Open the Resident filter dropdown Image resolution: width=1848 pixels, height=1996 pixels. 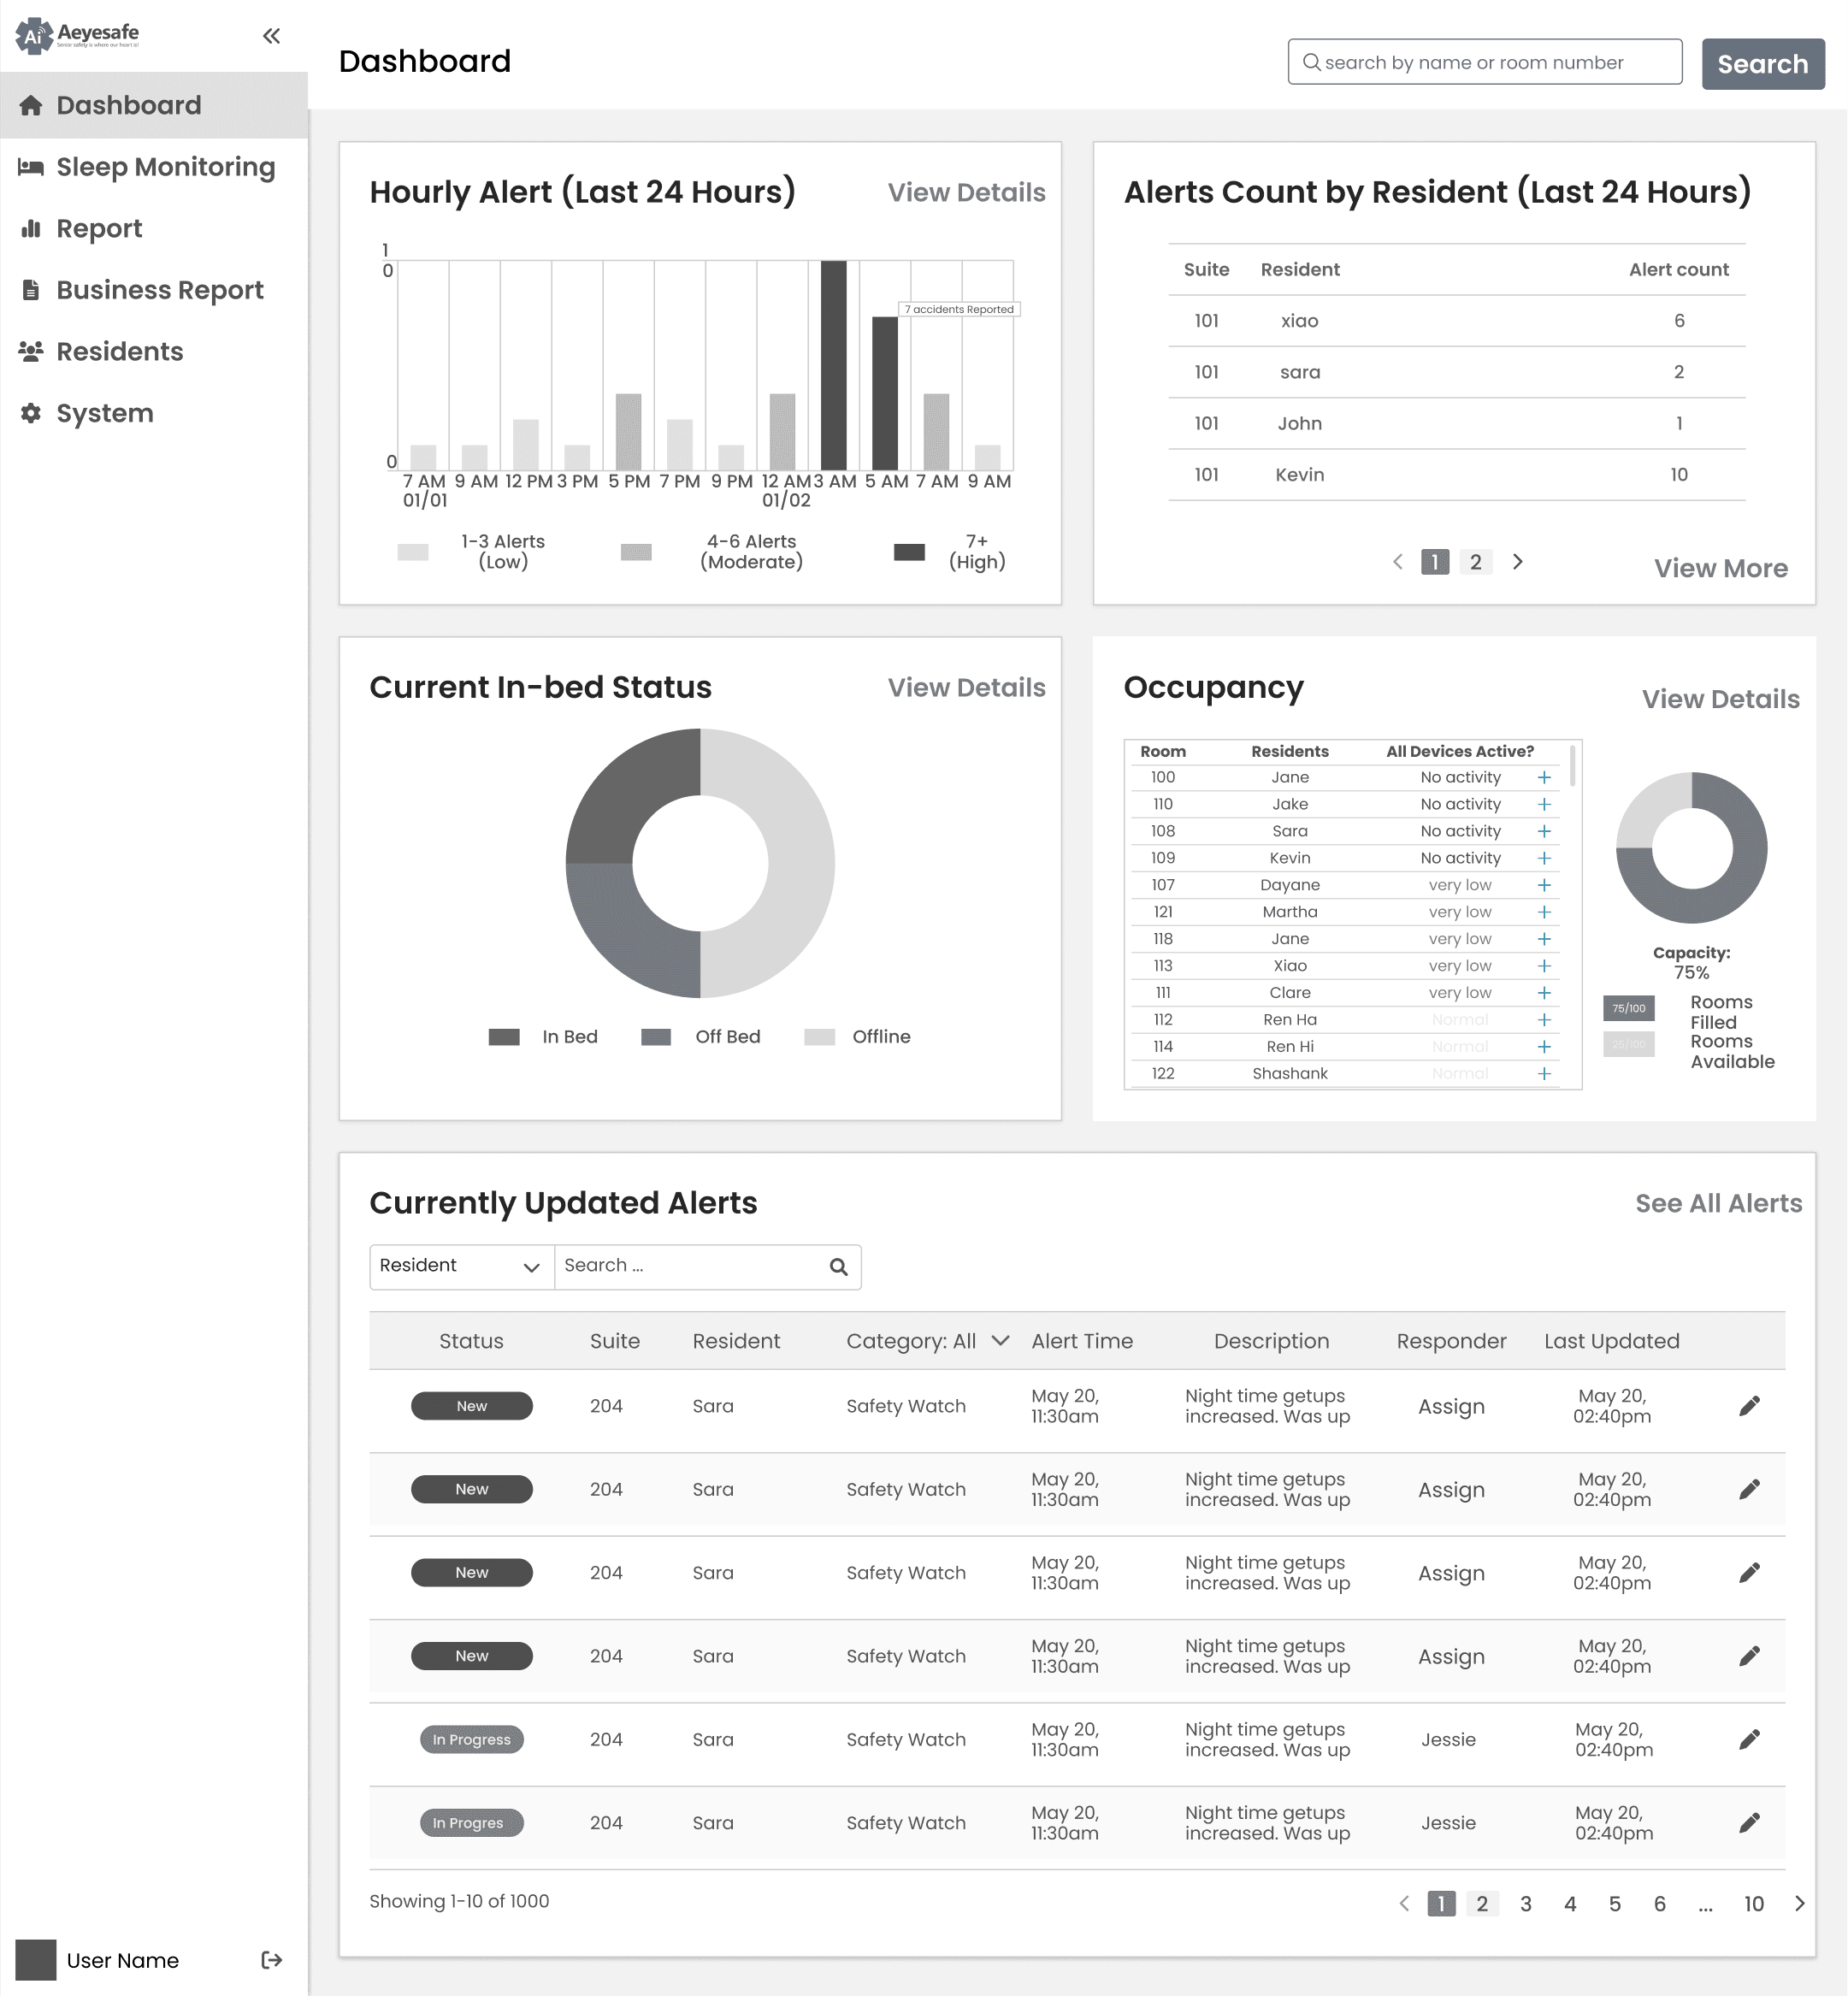(x=461, y=1266)
